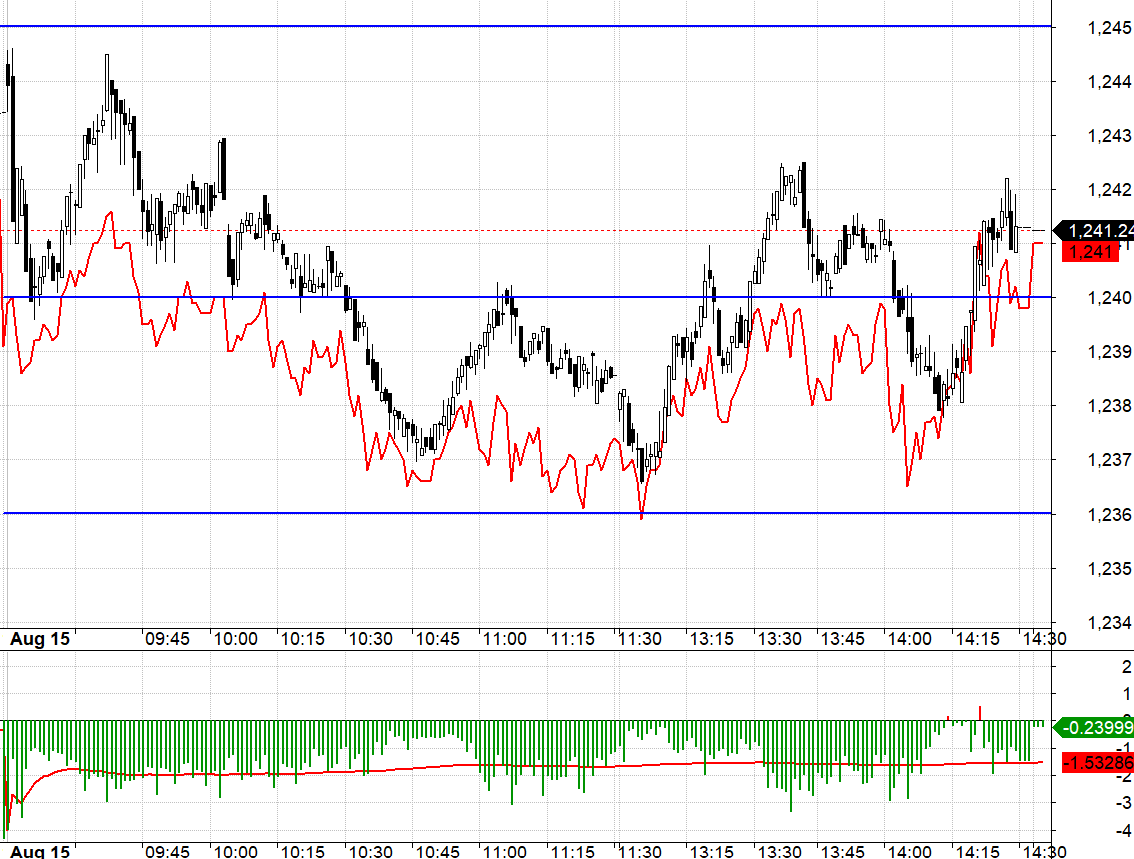Screen dimensions: 1134x859
Task: Click the black 1,241.24 current price tag
Action: click(1098, 231)
